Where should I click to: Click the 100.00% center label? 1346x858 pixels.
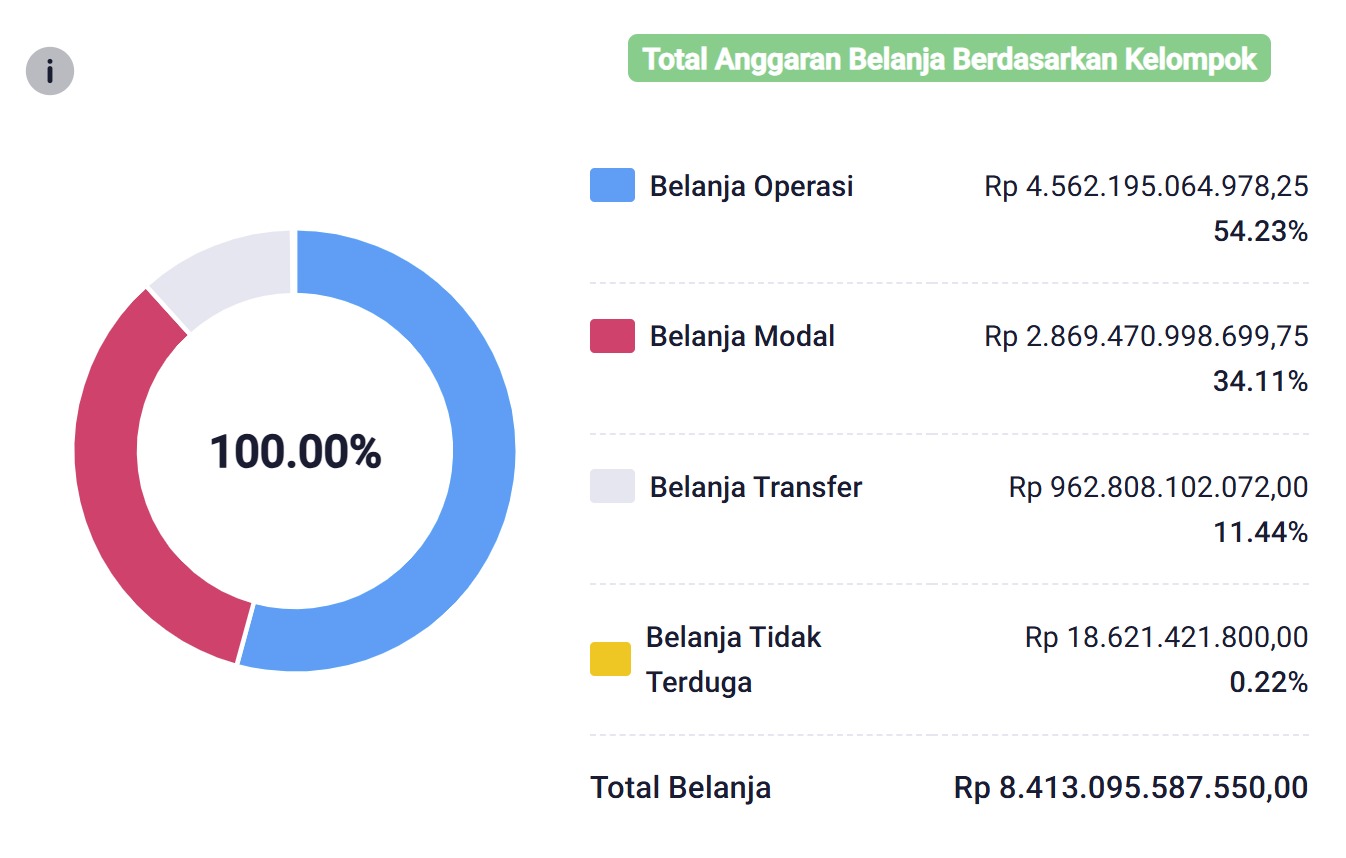pyautogui.click(x=295, y=452)
